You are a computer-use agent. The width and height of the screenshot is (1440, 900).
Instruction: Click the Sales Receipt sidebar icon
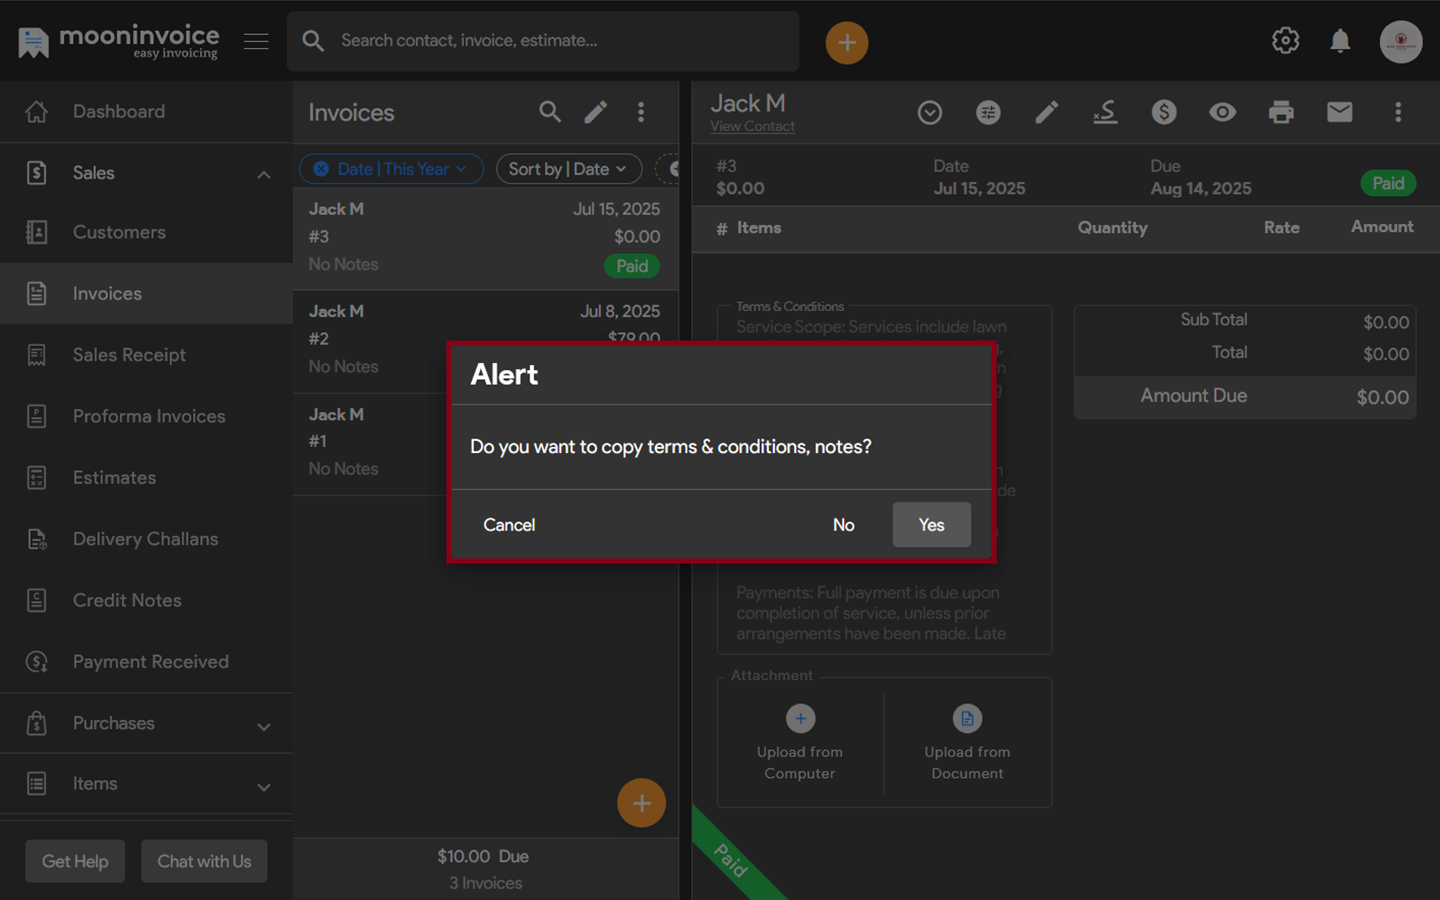coord(37,355)
